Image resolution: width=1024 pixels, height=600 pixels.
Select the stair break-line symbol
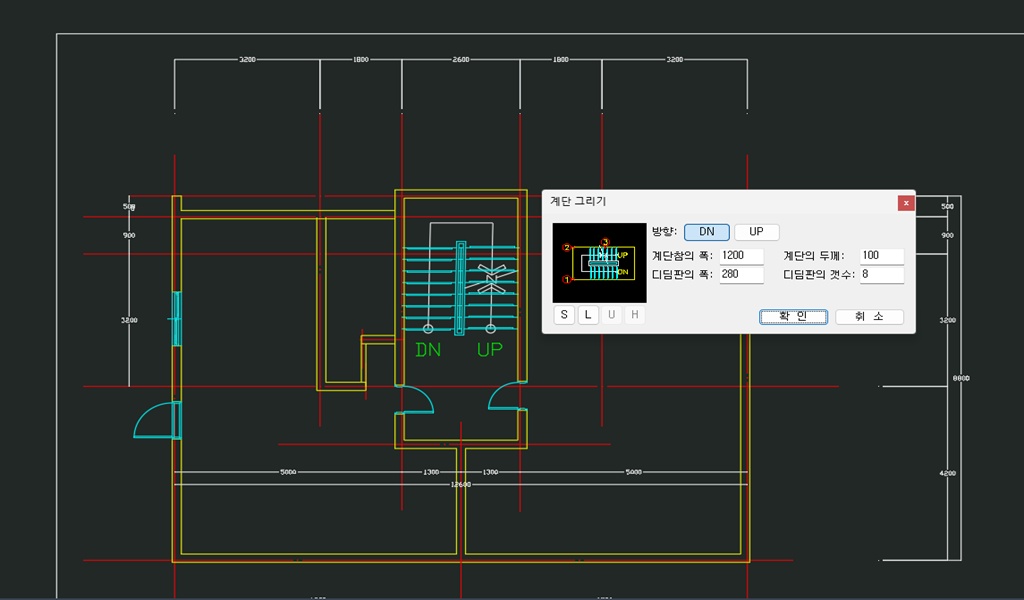click(x=490, y=279)
